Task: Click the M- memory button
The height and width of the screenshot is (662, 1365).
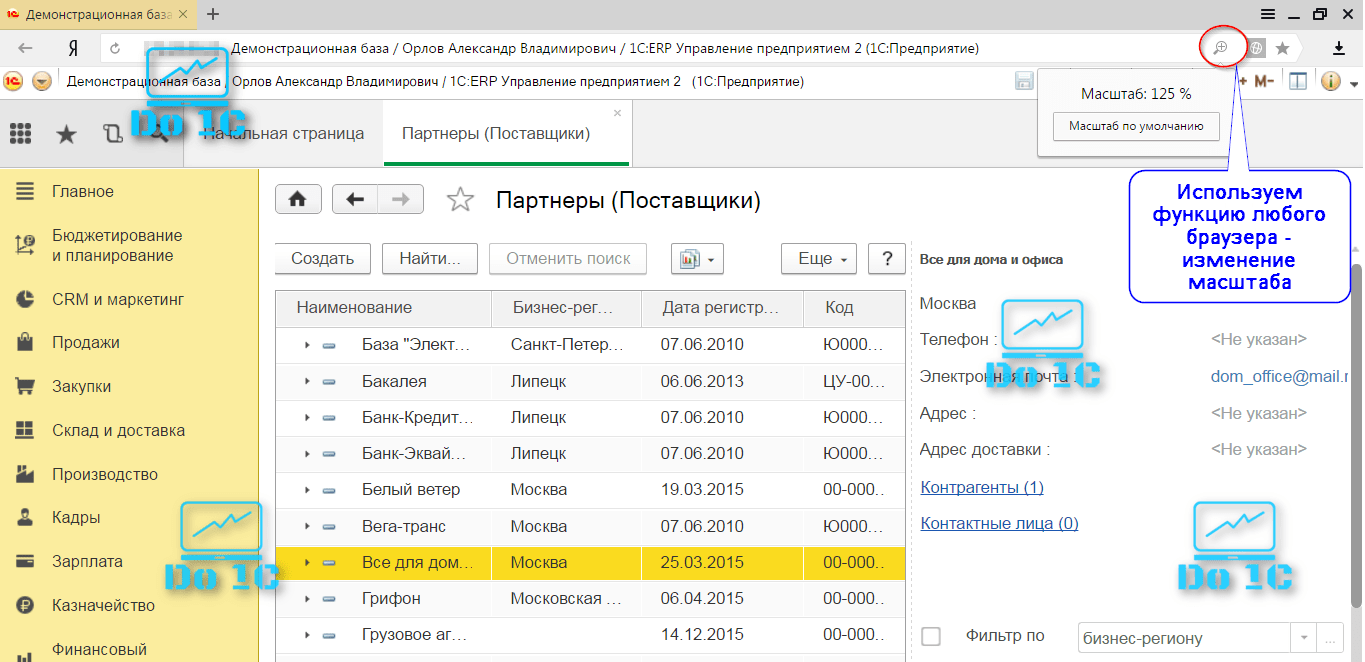Action: [x=1264, y=81]
